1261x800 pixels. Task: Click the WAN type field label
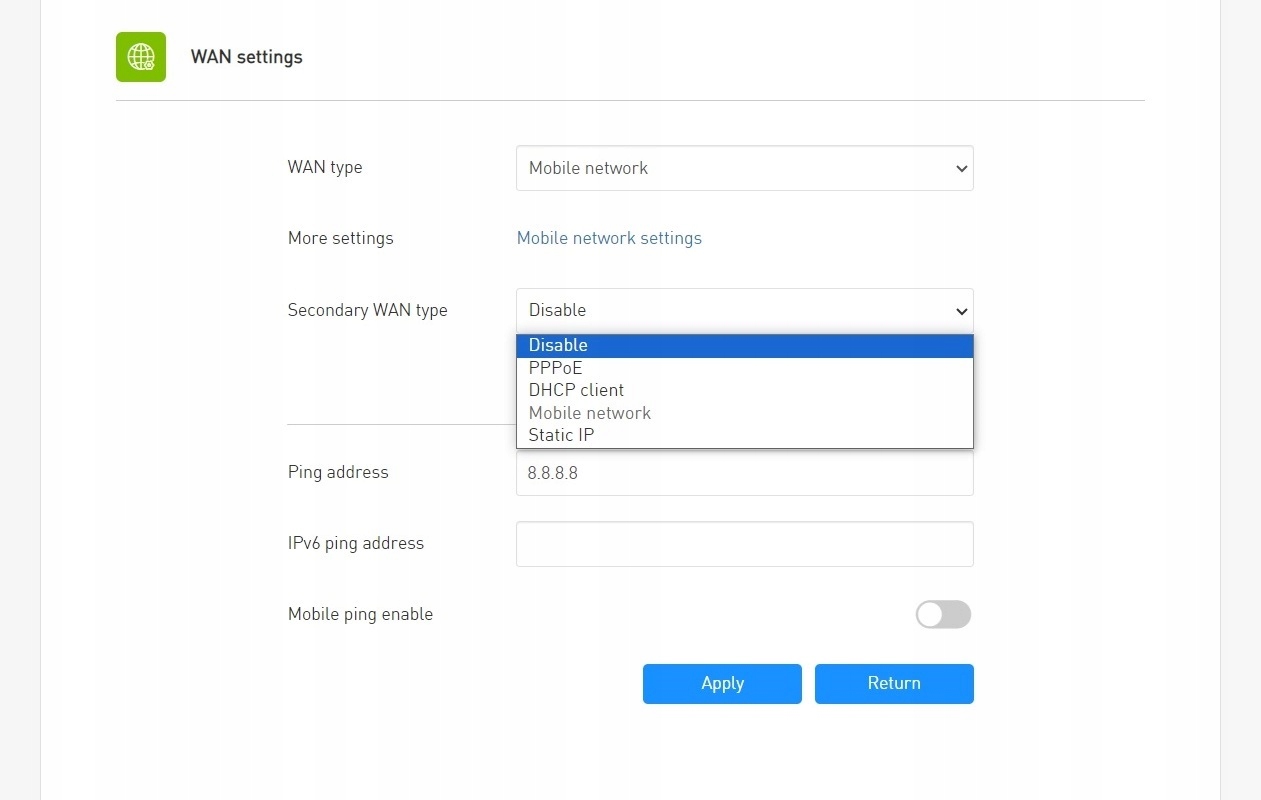click(325, 167)
